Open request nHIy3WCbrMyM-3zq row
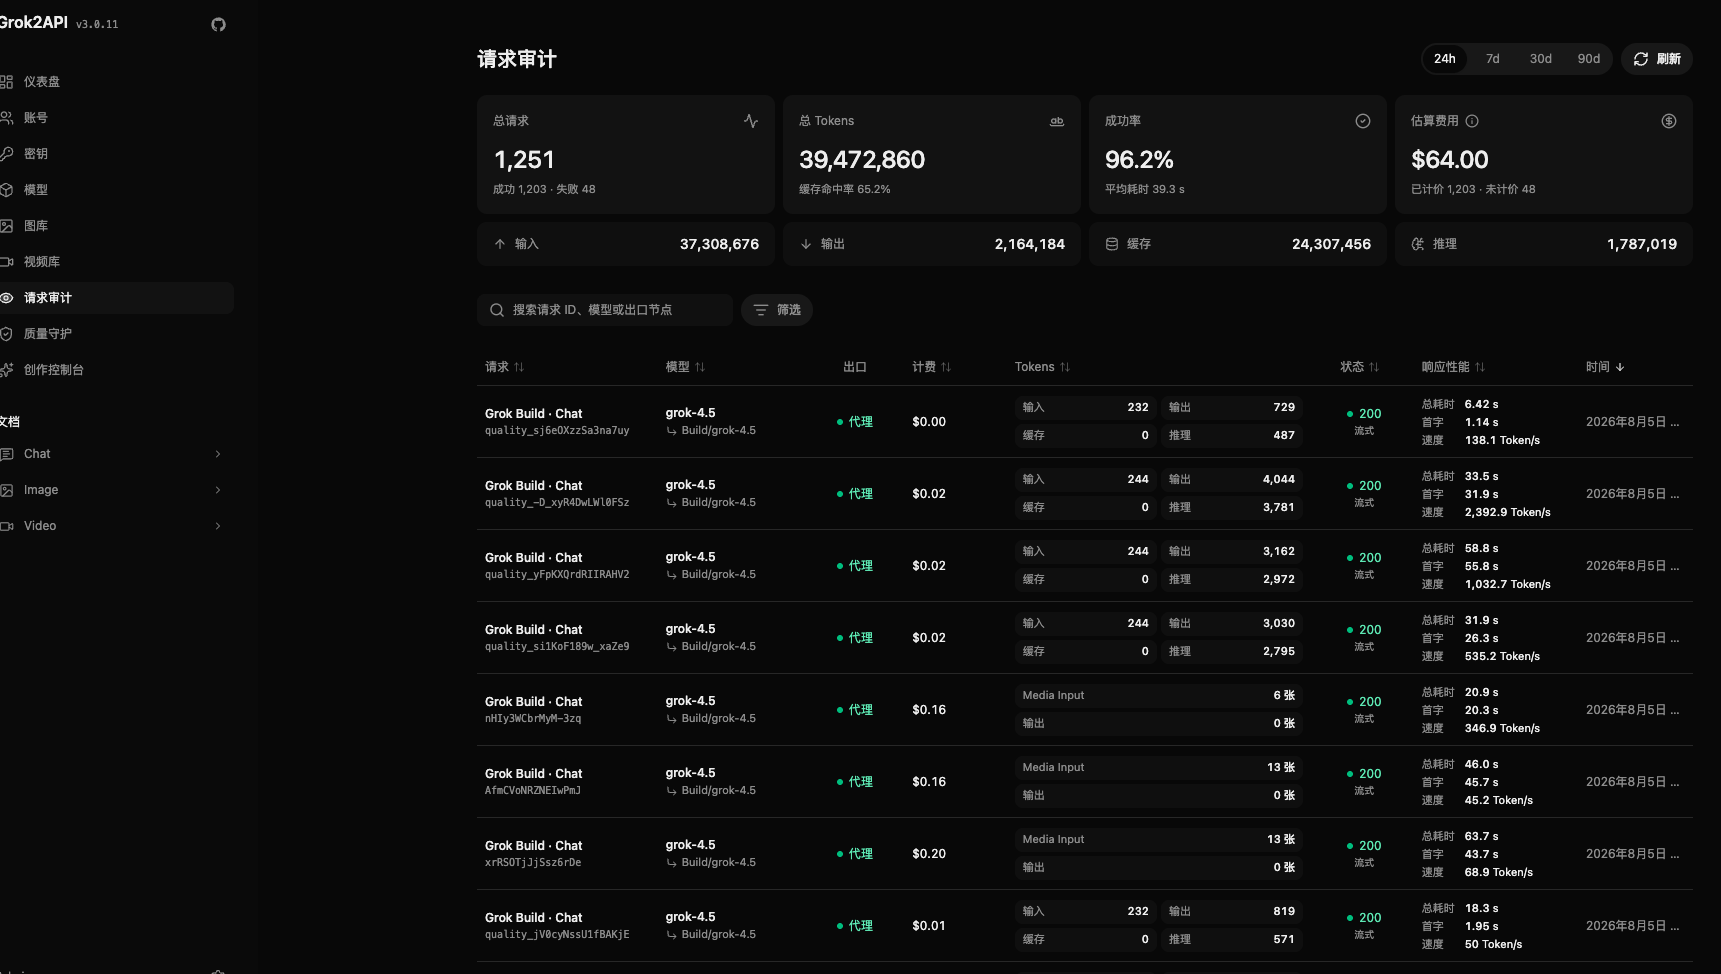This screenshot has width=1721, height=974. tap(1085, 710)
